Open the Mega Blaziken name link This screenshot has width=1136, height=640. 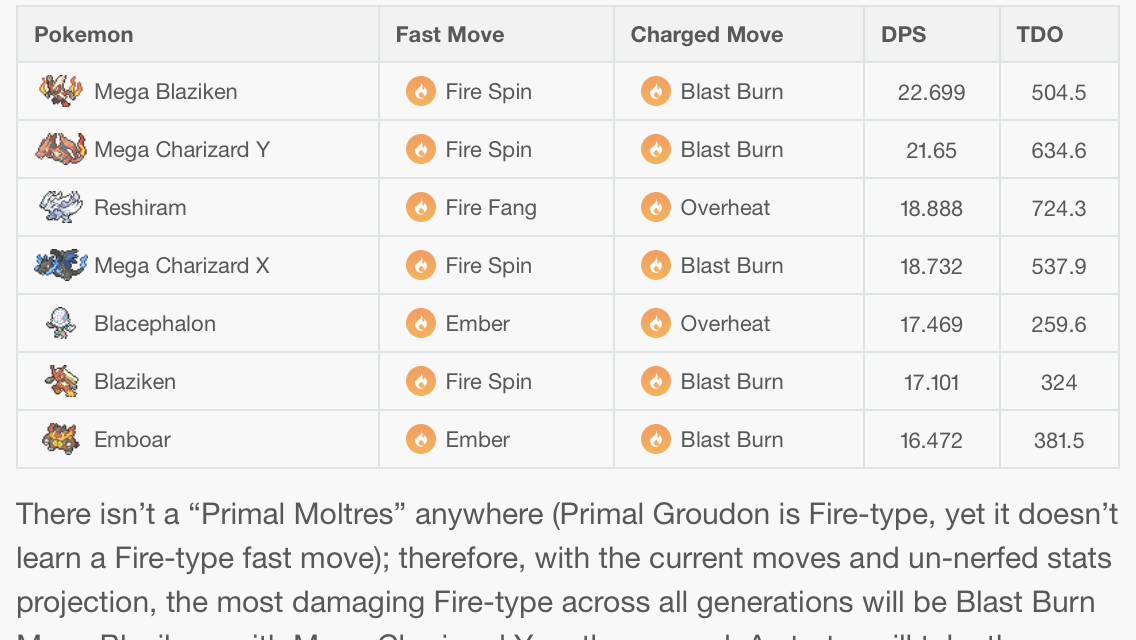(x=165, y=92)
